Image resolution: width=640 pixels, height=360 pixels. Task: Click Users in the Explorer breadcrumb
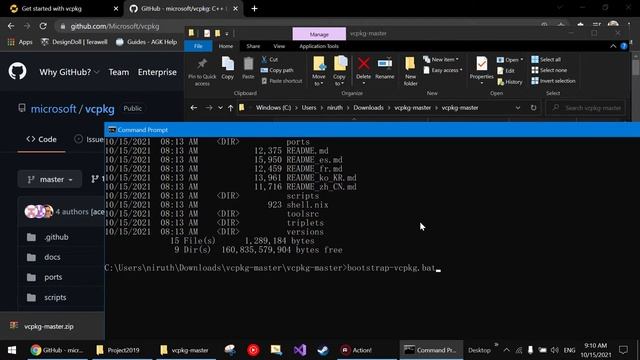(x=309, y=108)
